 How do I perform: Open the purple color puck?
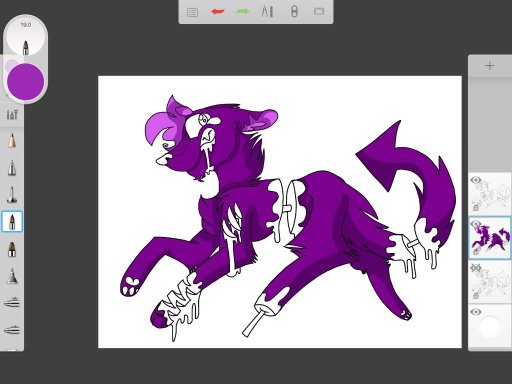[x=26, y=81]
